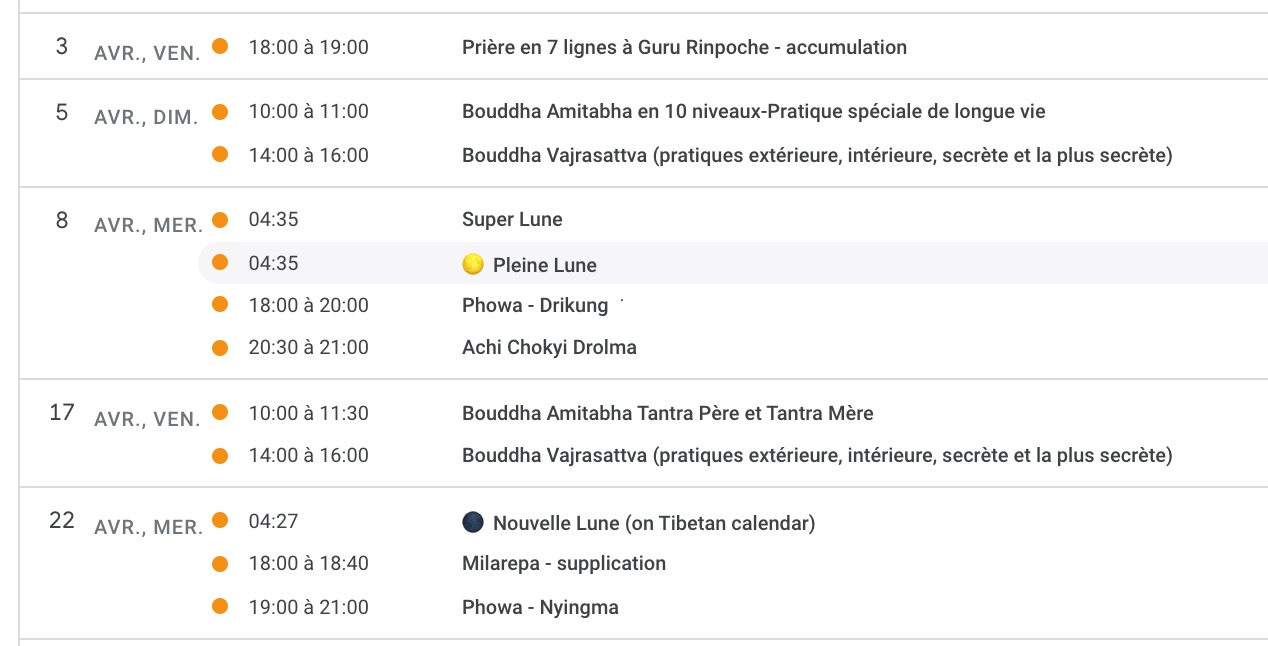Click orange dot beside Phowa - Drikung
1268x646 pixels.
220,305
